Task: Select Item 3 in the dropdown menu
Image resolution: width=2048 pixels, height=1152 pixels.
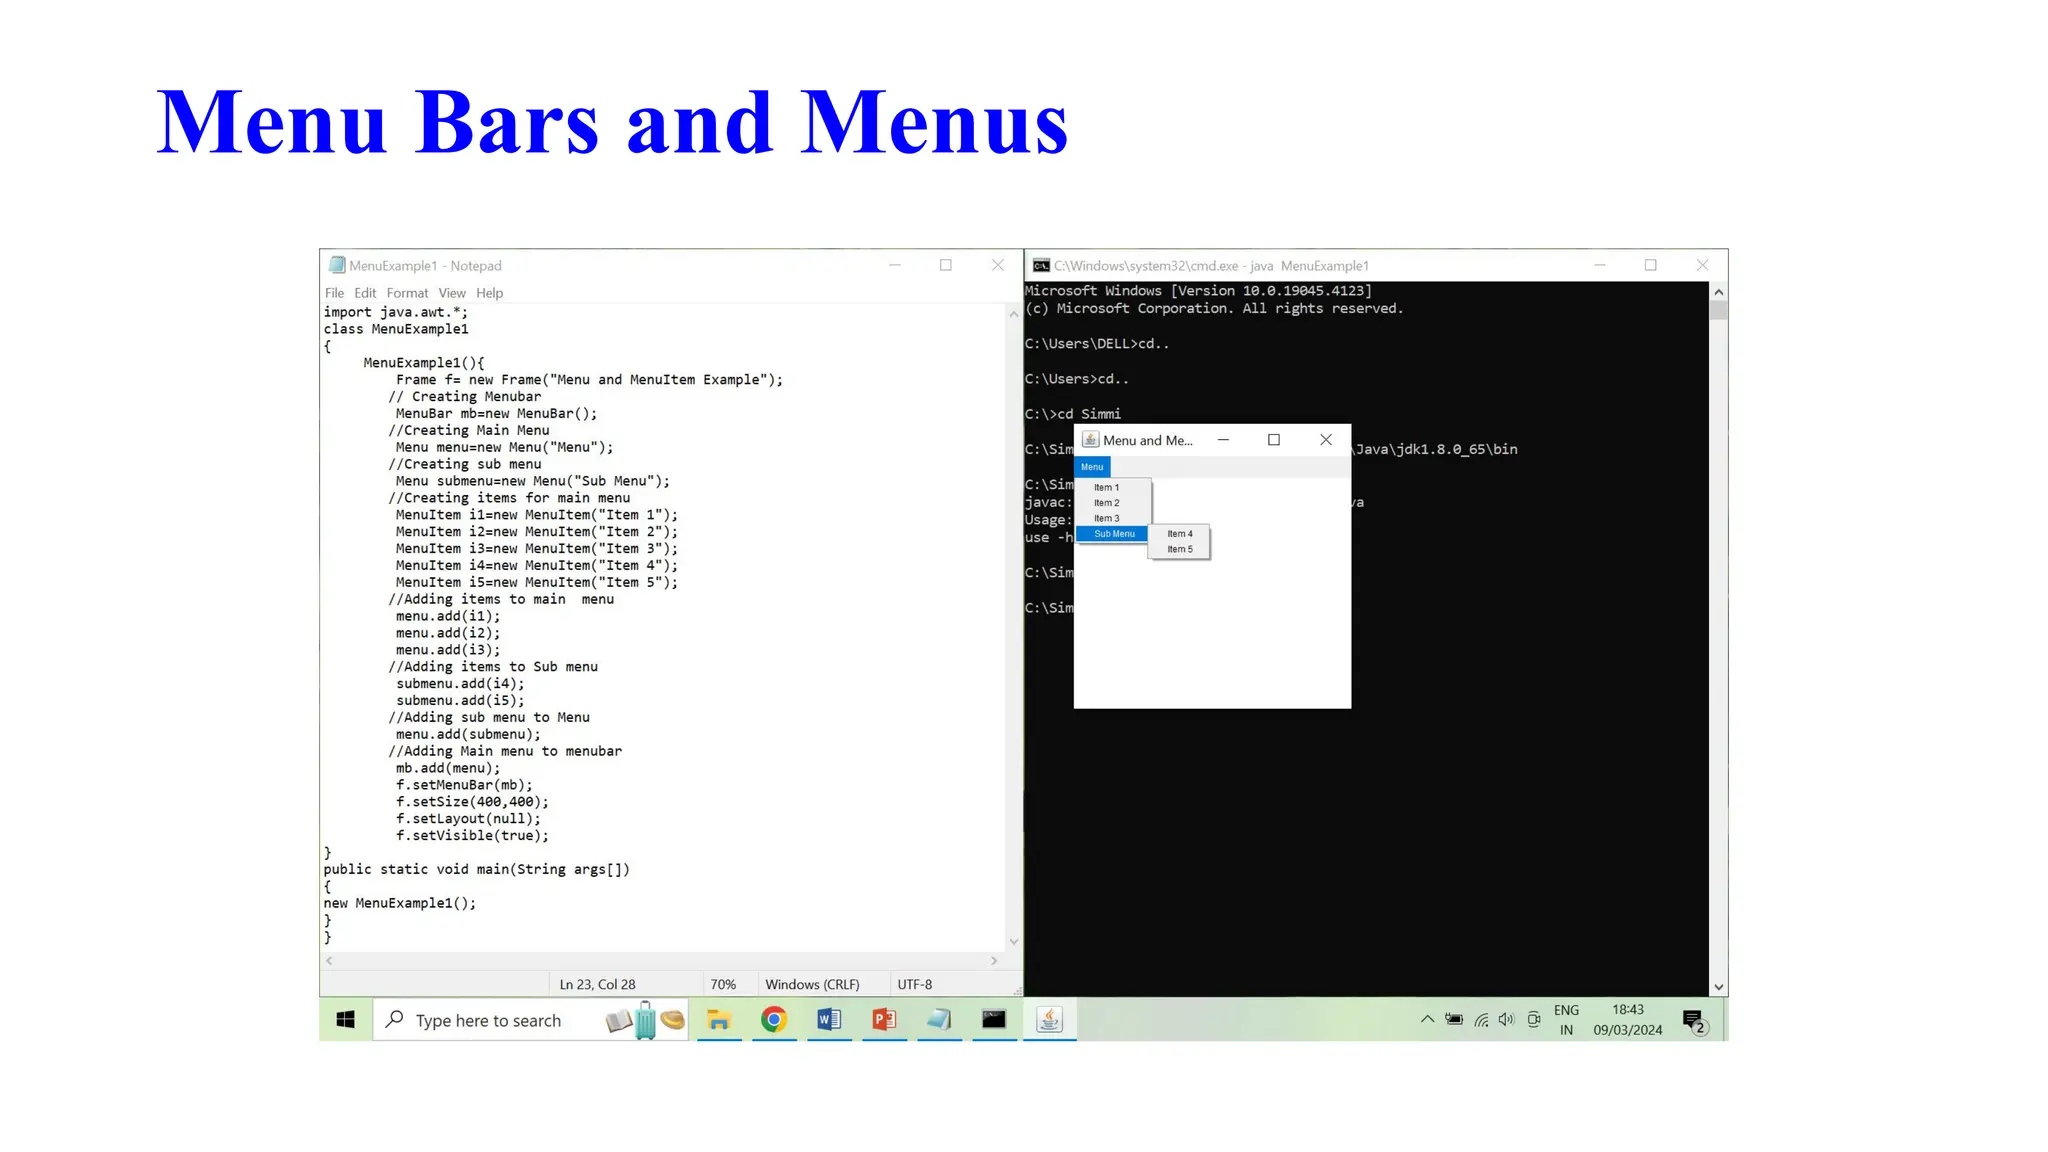Action: point(1106,518)
